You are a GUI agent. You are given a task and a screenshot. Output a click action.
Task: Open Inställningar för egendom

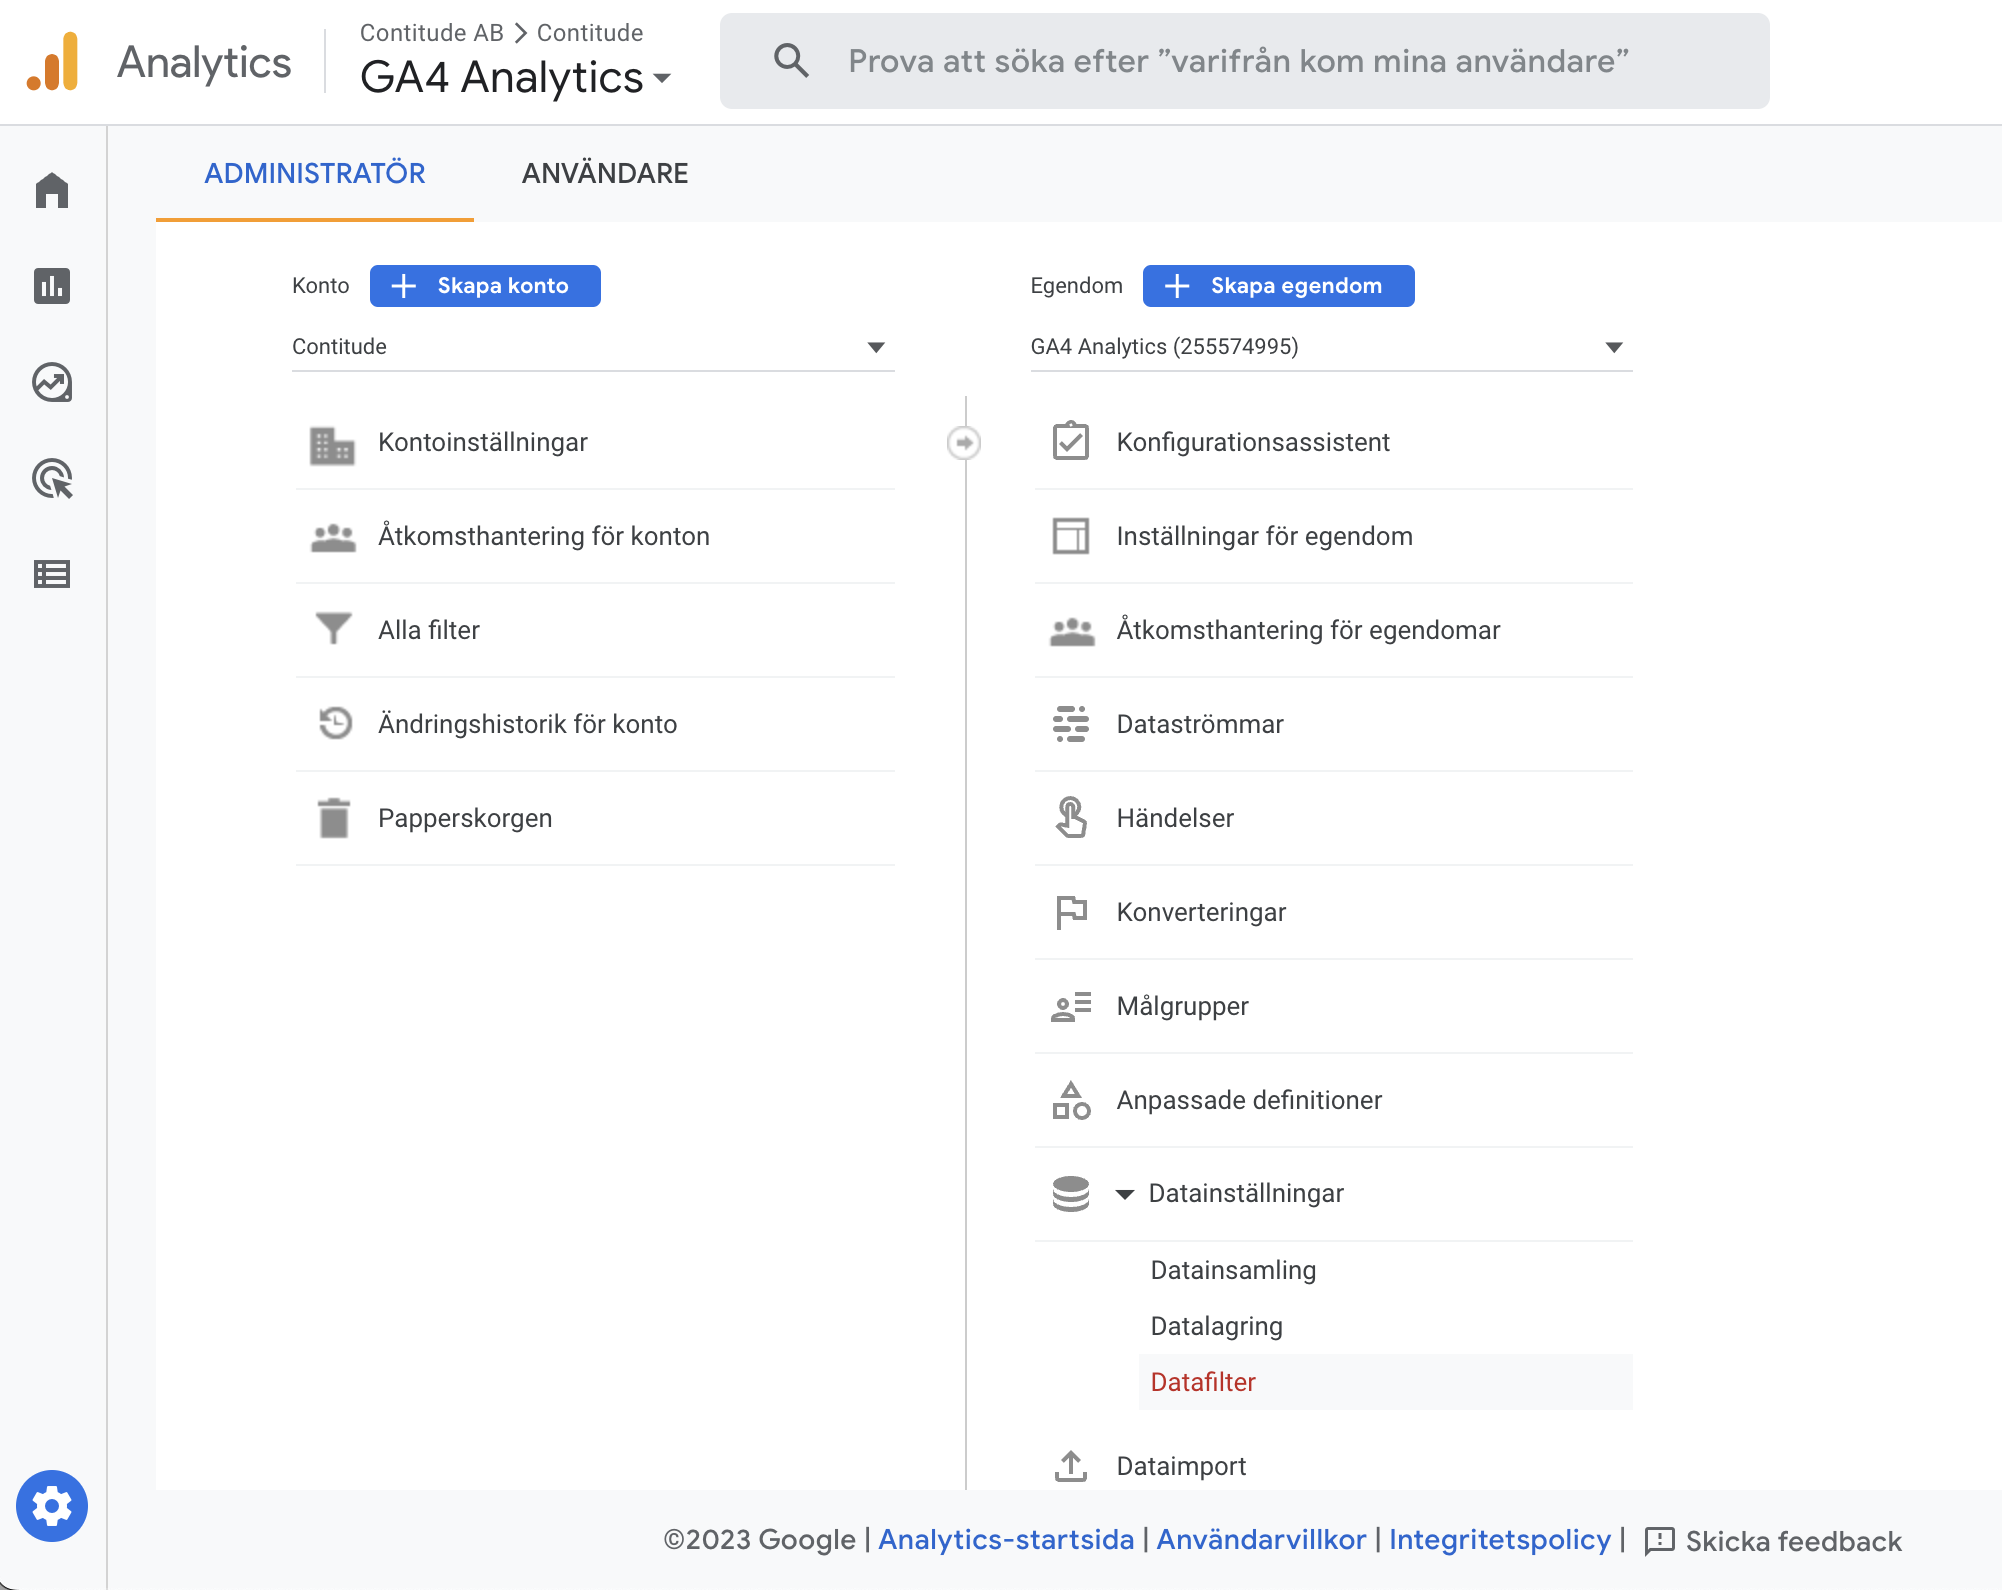pyautogui.click(x=1333, y=537)
